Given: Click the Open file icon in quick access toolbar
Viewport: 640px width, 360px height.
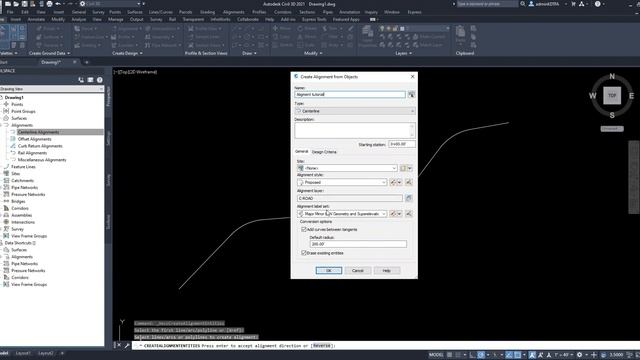Looking at the screenshot, I should coord(16,4).
